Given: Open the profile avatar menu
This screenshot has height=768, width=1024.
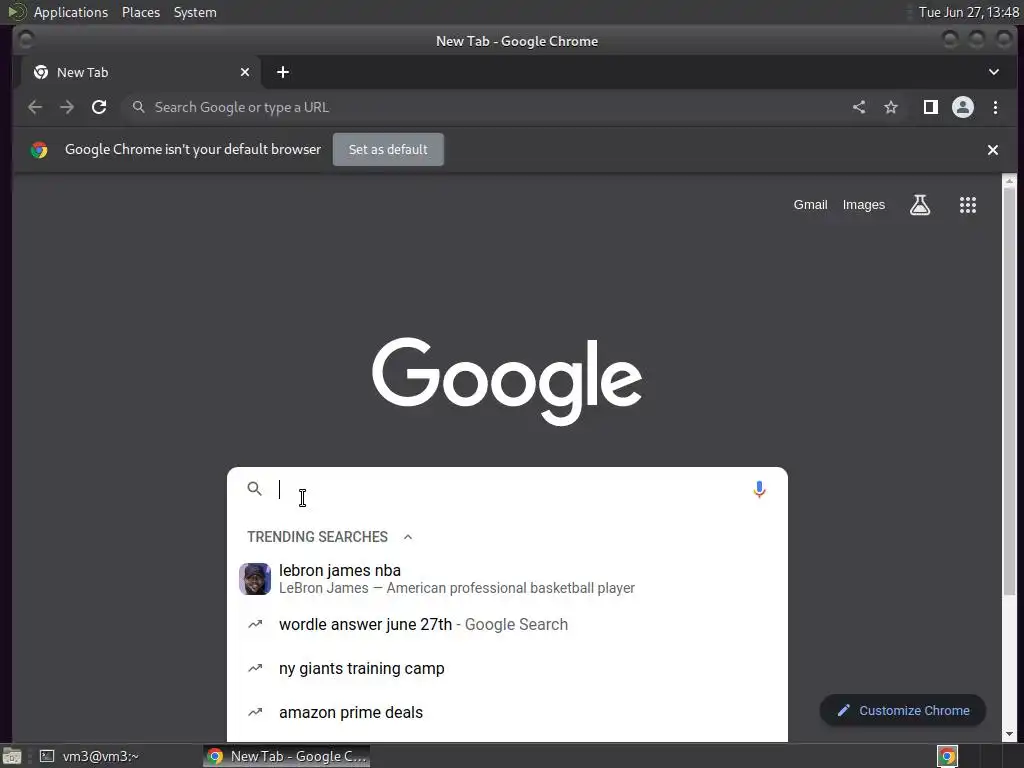Looking at the screenshot, I should coord(963,107).
